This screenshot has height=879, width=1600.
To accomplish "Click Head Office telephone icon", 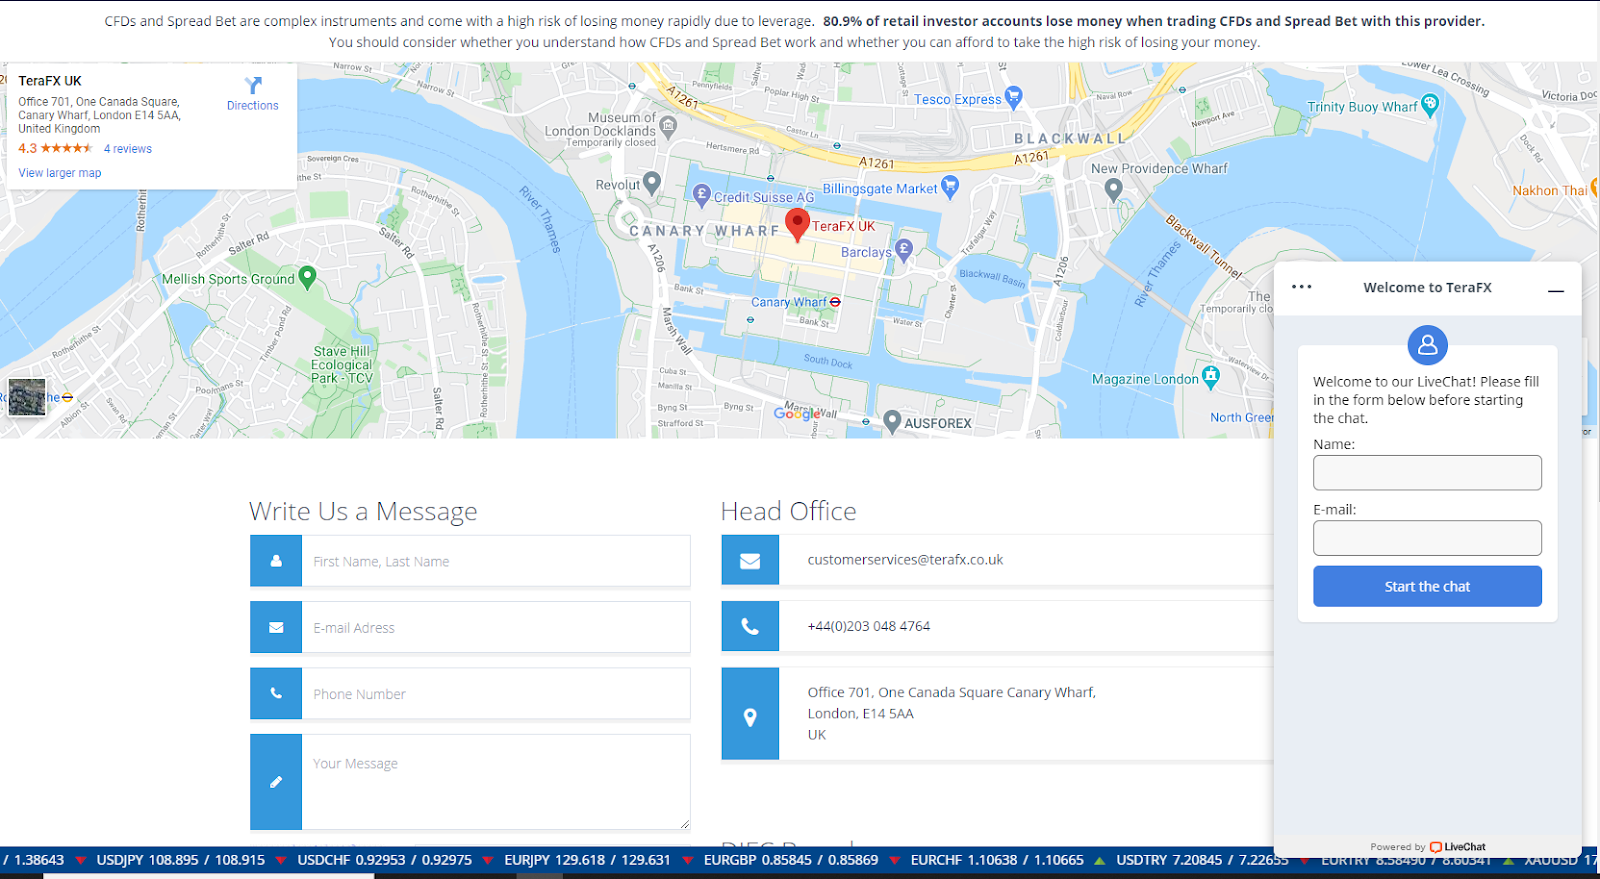I will click(x=750, y=626).
